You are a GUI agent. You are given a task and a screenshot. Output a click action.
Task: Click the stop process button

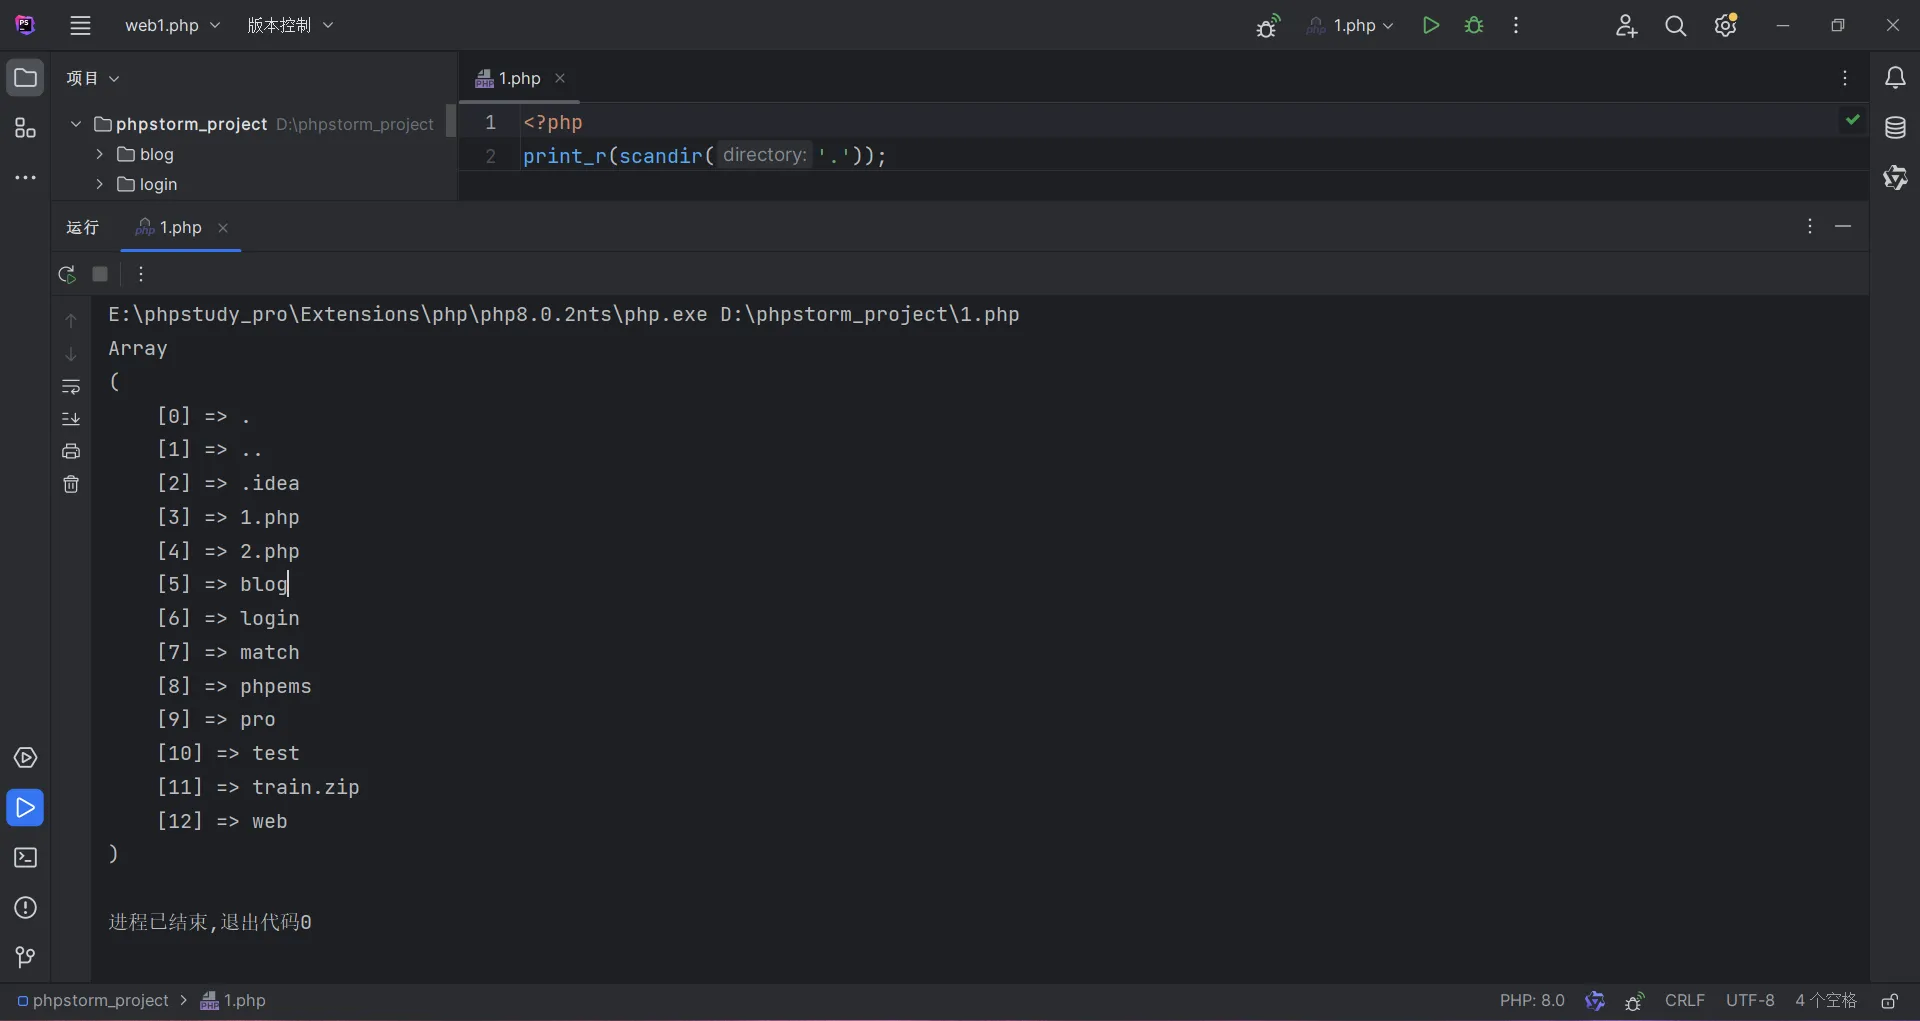coord(100,274)
